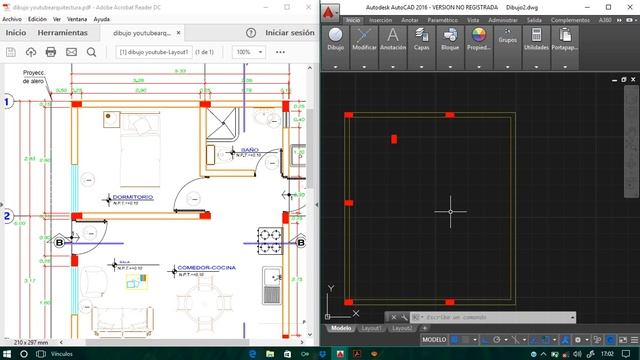Toggle isometric drafting in status bar
Image resolution: width=640 pixels, height=360 pixels.
[x=516, y=340]
